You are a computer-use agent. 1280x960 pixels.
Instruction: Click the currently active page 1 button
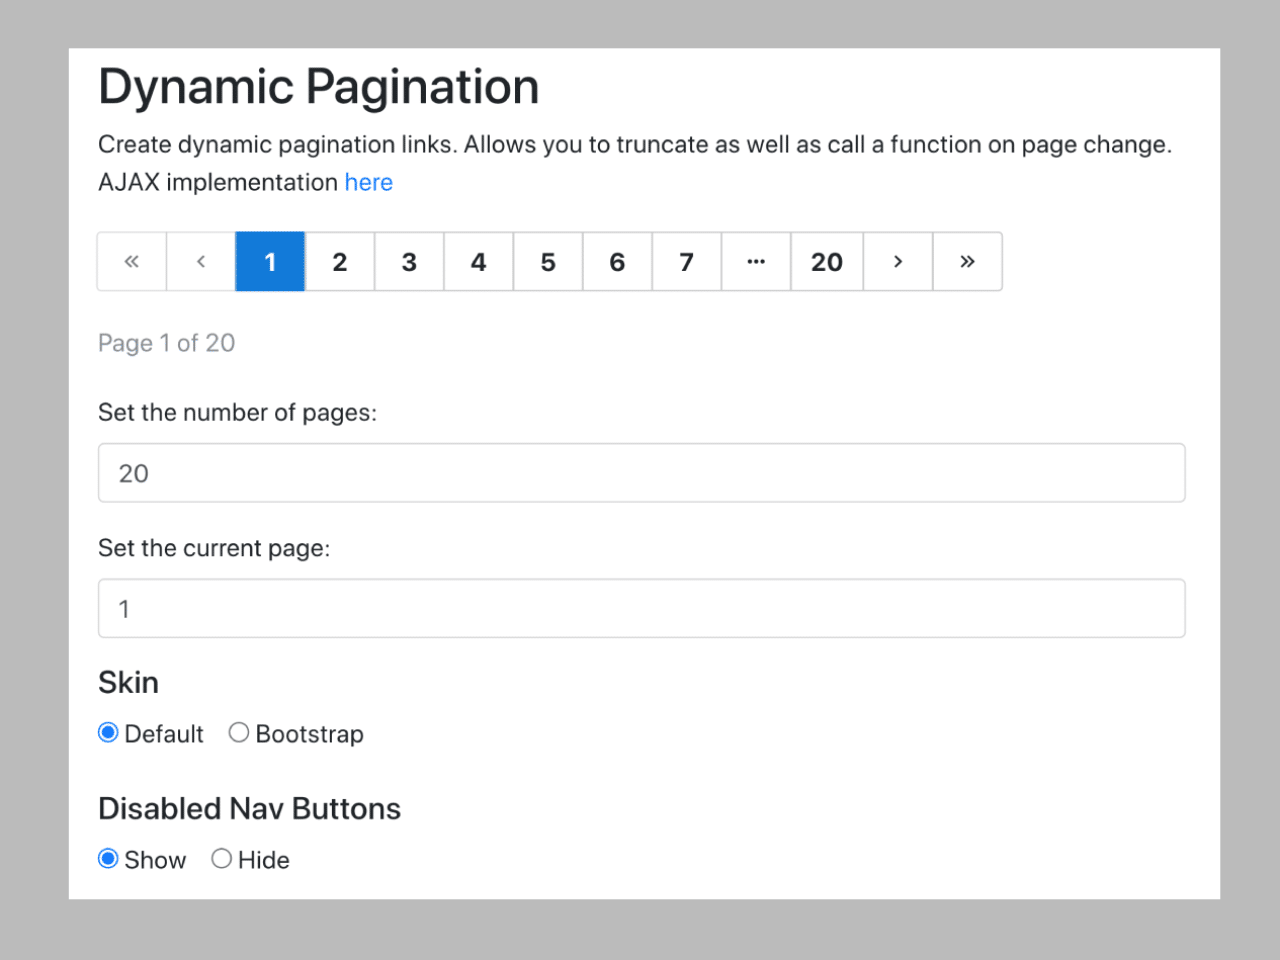coord(270,261)
